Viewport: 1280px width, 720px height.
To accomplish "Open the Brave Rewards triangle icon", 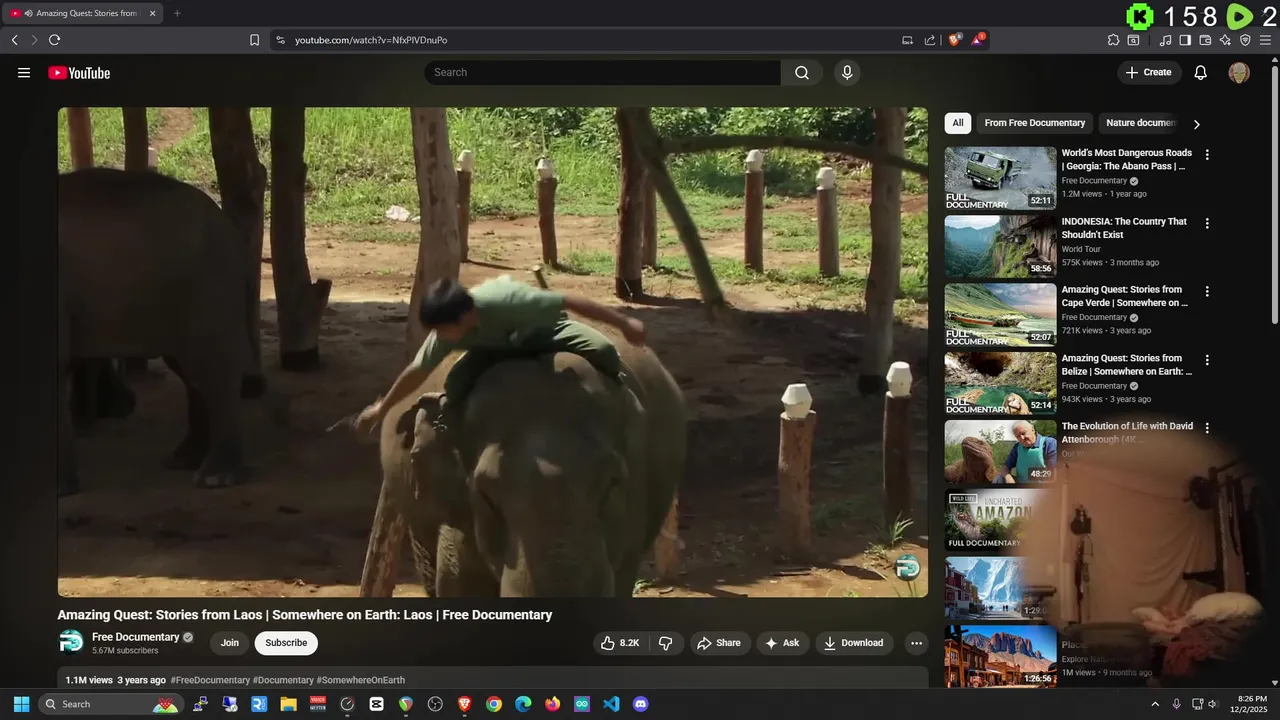I will pyautogui.click(x=978, y=40).
